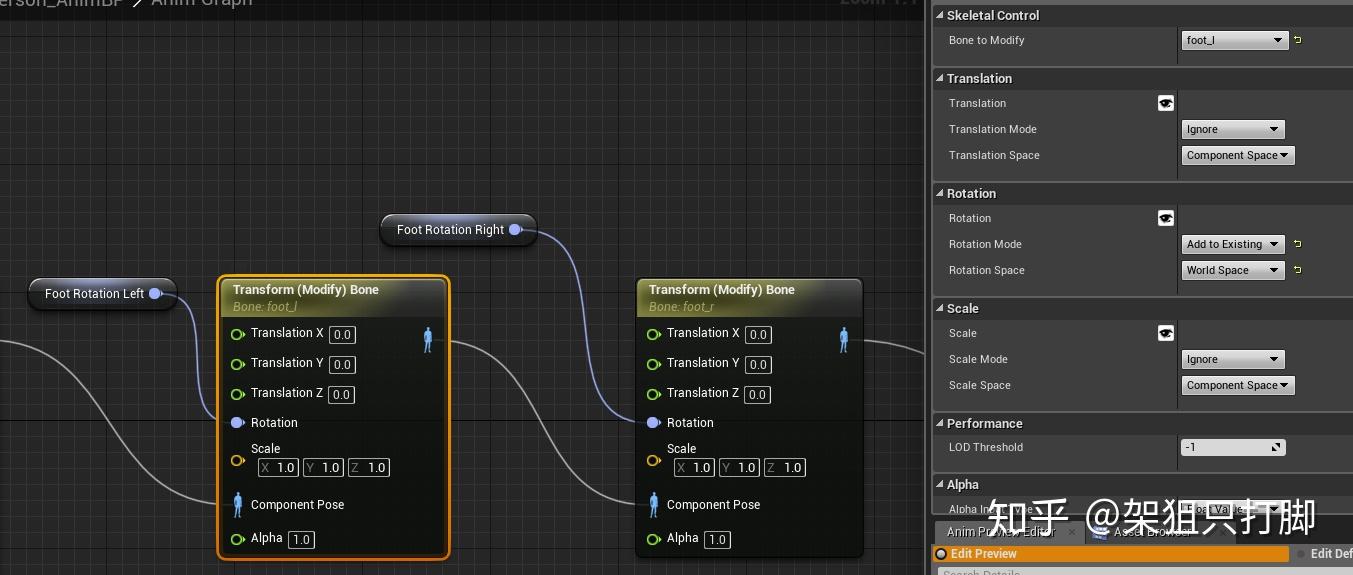
Task: Open Scale Space dropdown
Action: pos(1238,385)
